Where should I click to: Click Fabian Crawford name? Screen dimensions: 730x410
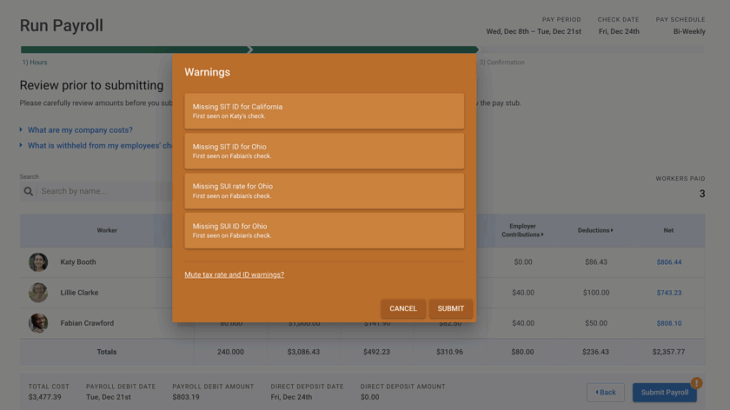87,323
